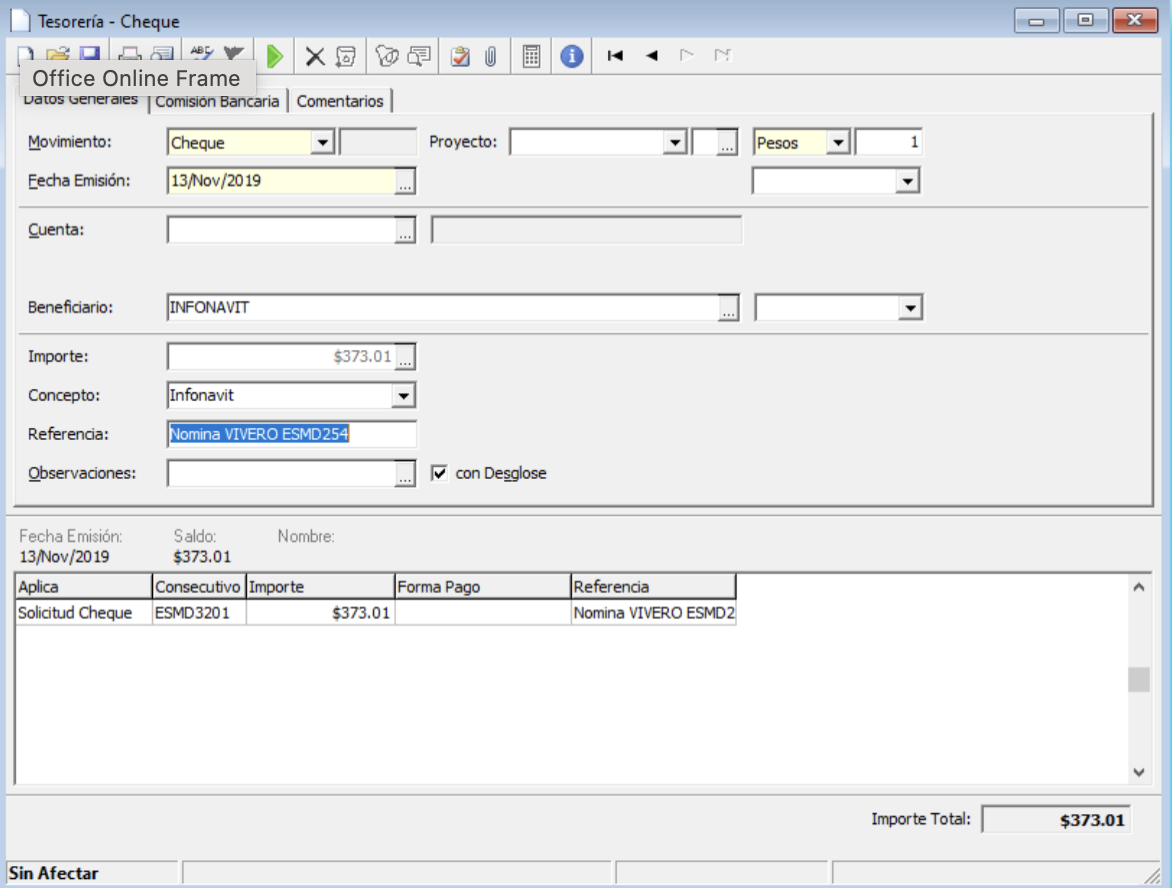Click the empty Forma Pago grid cell
Image resolution: width=1172 pixels, height=888 pixels.
coord(482,613)
